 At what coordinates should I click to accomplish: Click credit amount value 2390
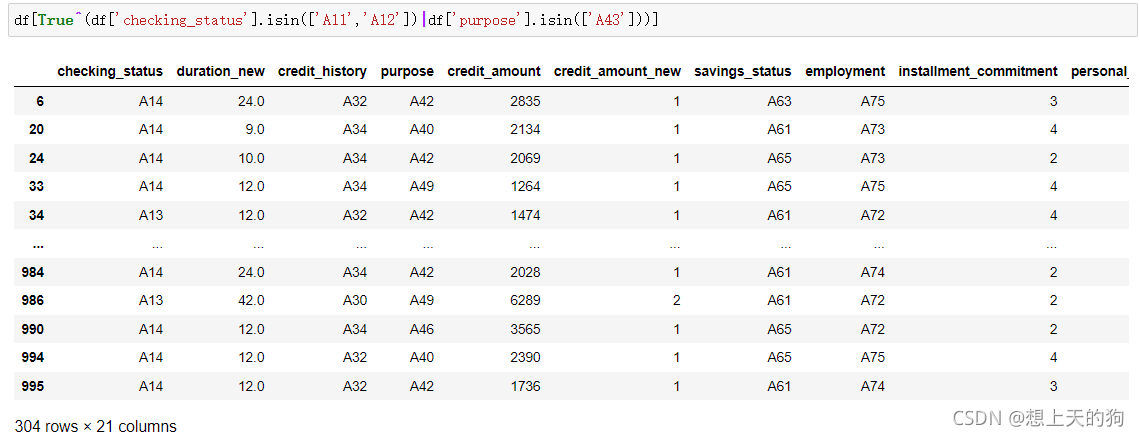click(x=525, y=358)
